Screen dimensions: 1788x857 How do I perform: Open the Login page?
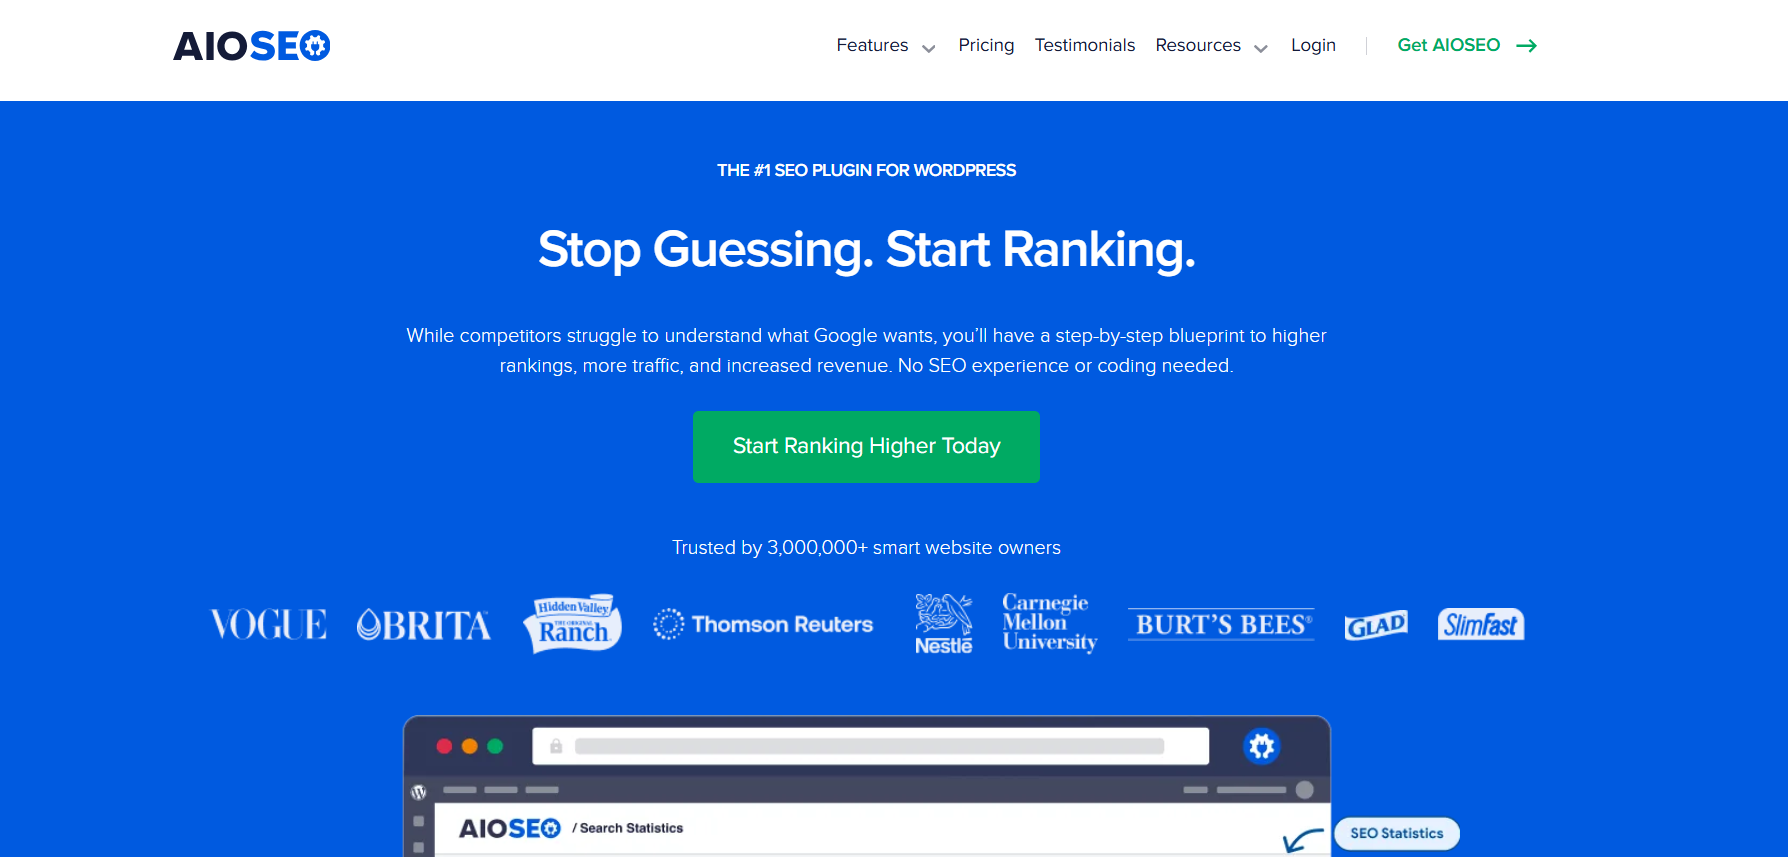(x=1313, y=46)
